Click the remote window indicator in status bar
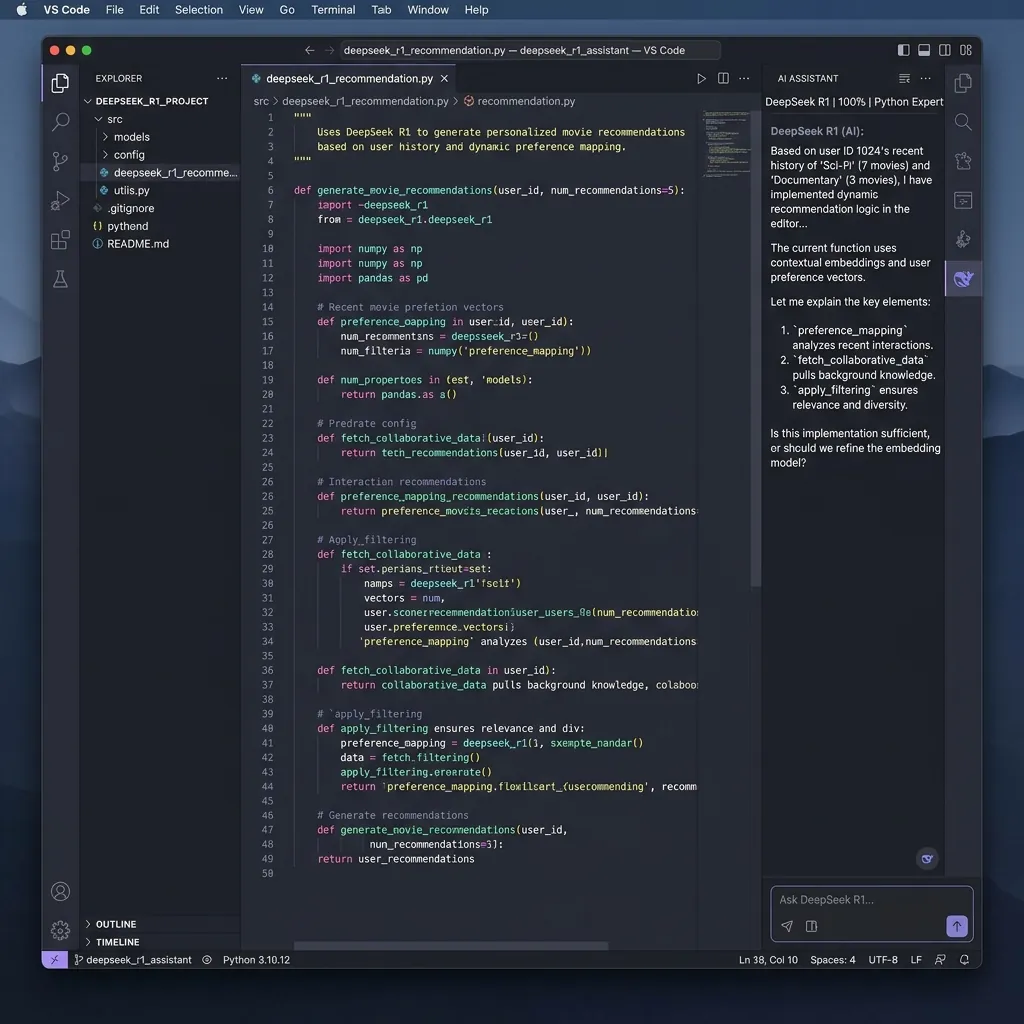Viewport: 1024px width, 1024px height. pyautogui.click(x=54, y=959)
